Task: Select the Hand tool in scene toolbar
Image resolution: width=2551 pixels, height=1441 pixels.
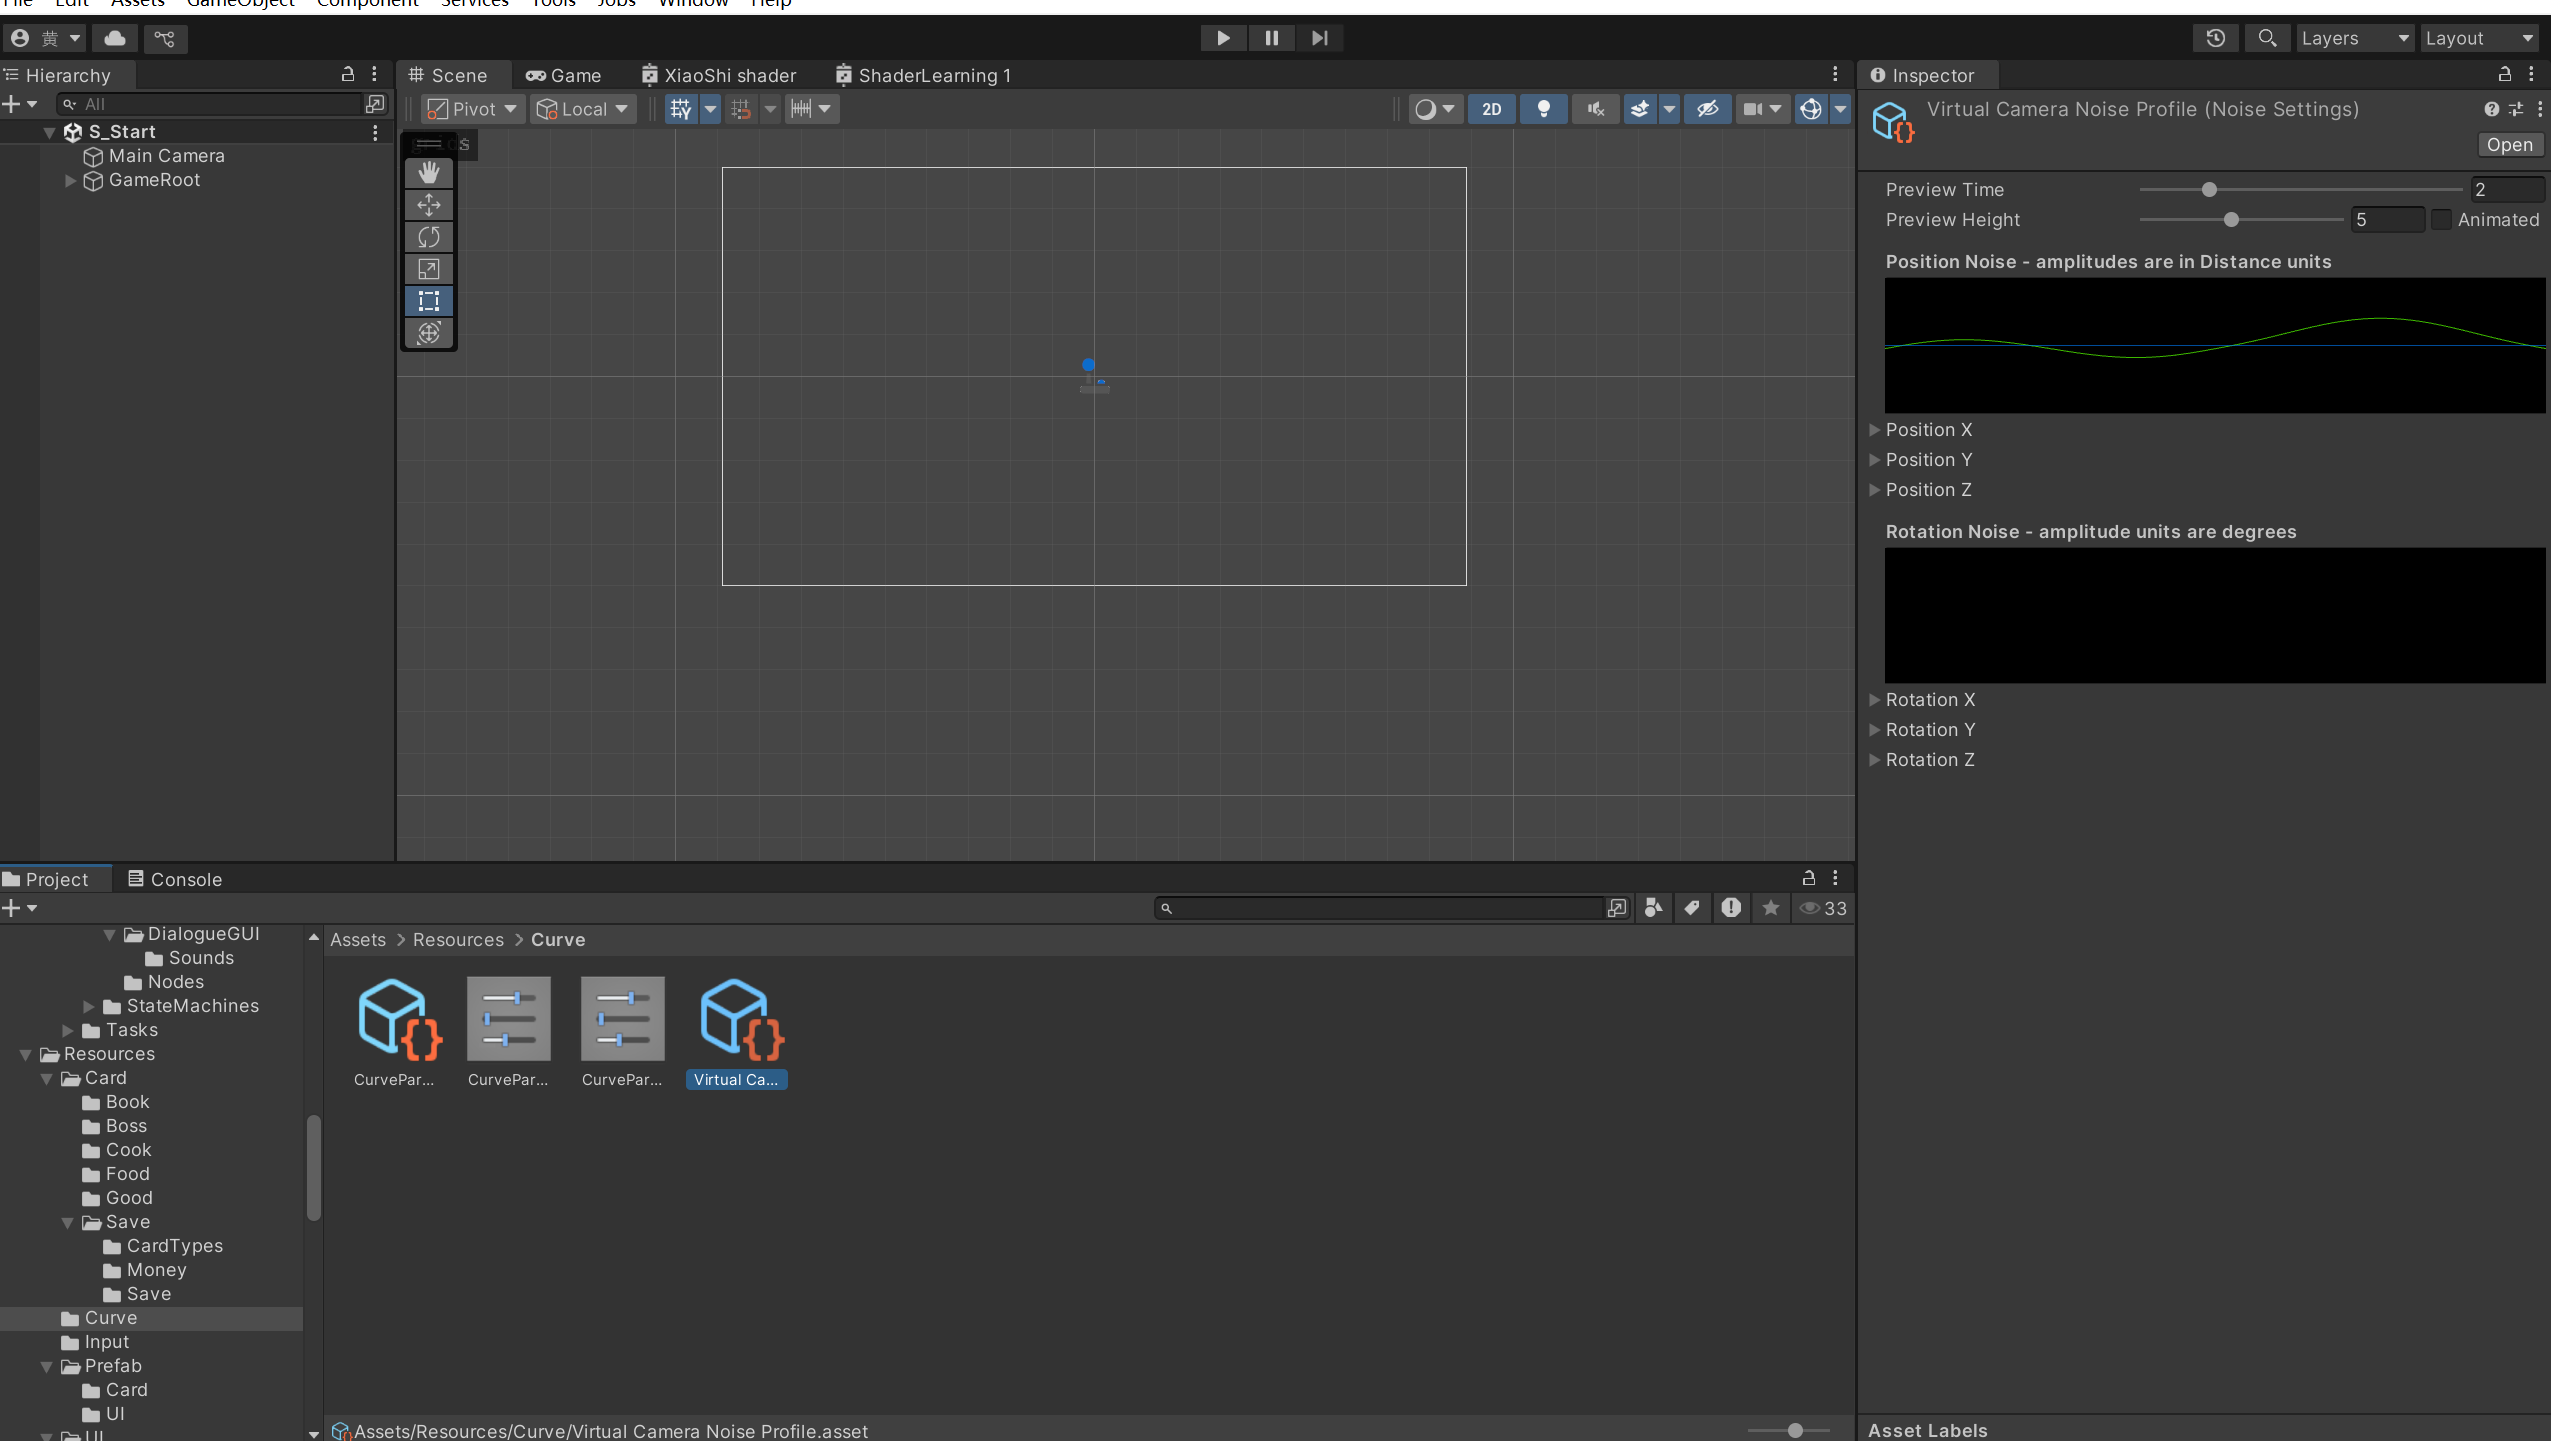Action: [428, 172]
